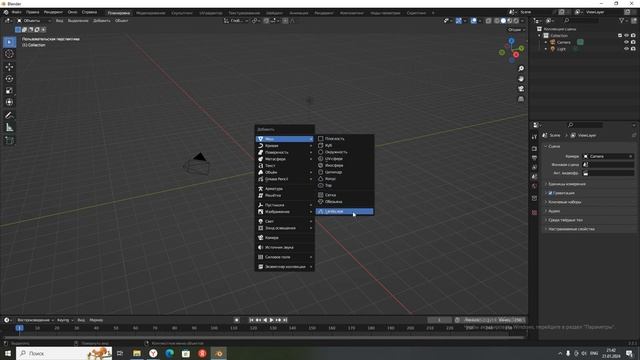Toggle render camera icon for Light row
This screenshot has width=640, height=360.
633,49
